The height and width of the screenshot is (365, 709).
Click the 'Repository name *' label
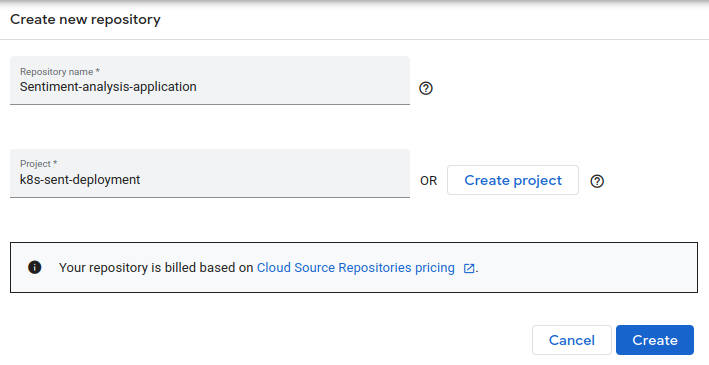pos(60,71)
